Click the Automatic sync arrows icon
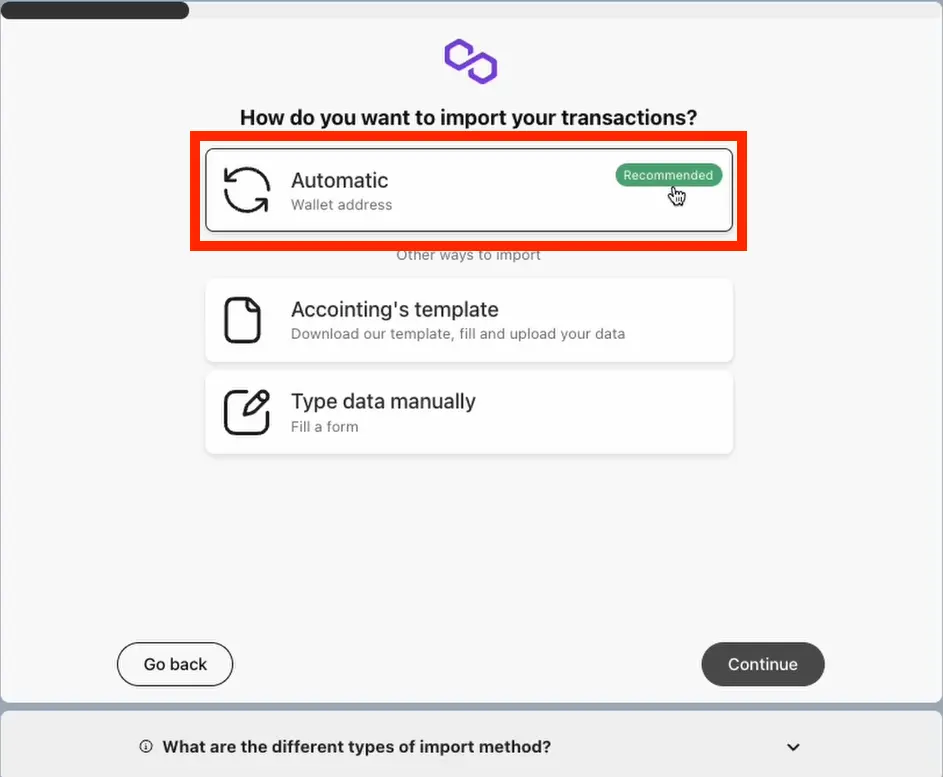 click(x=246, y=190)
